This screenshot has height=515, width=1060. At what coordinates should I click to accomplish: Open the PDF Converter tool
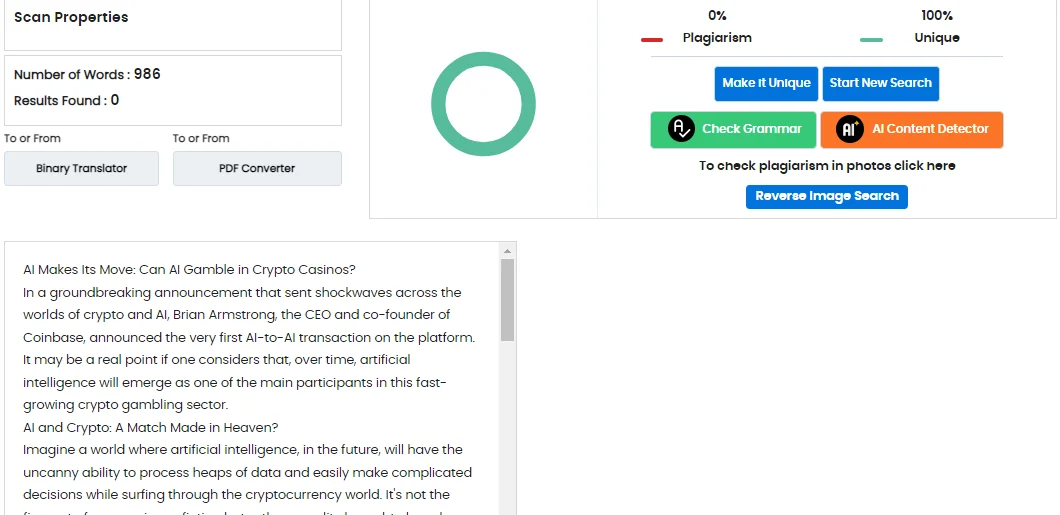(x=257, y=168)
